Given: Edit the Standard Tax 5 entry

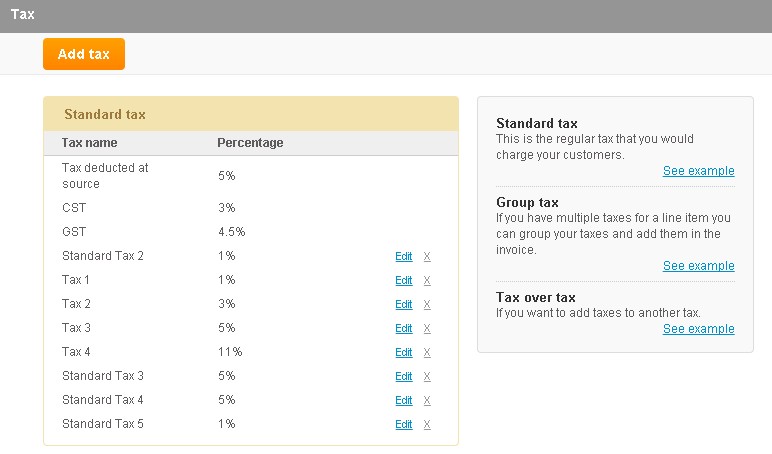Looking at the screenshot, I should (404, 424).
